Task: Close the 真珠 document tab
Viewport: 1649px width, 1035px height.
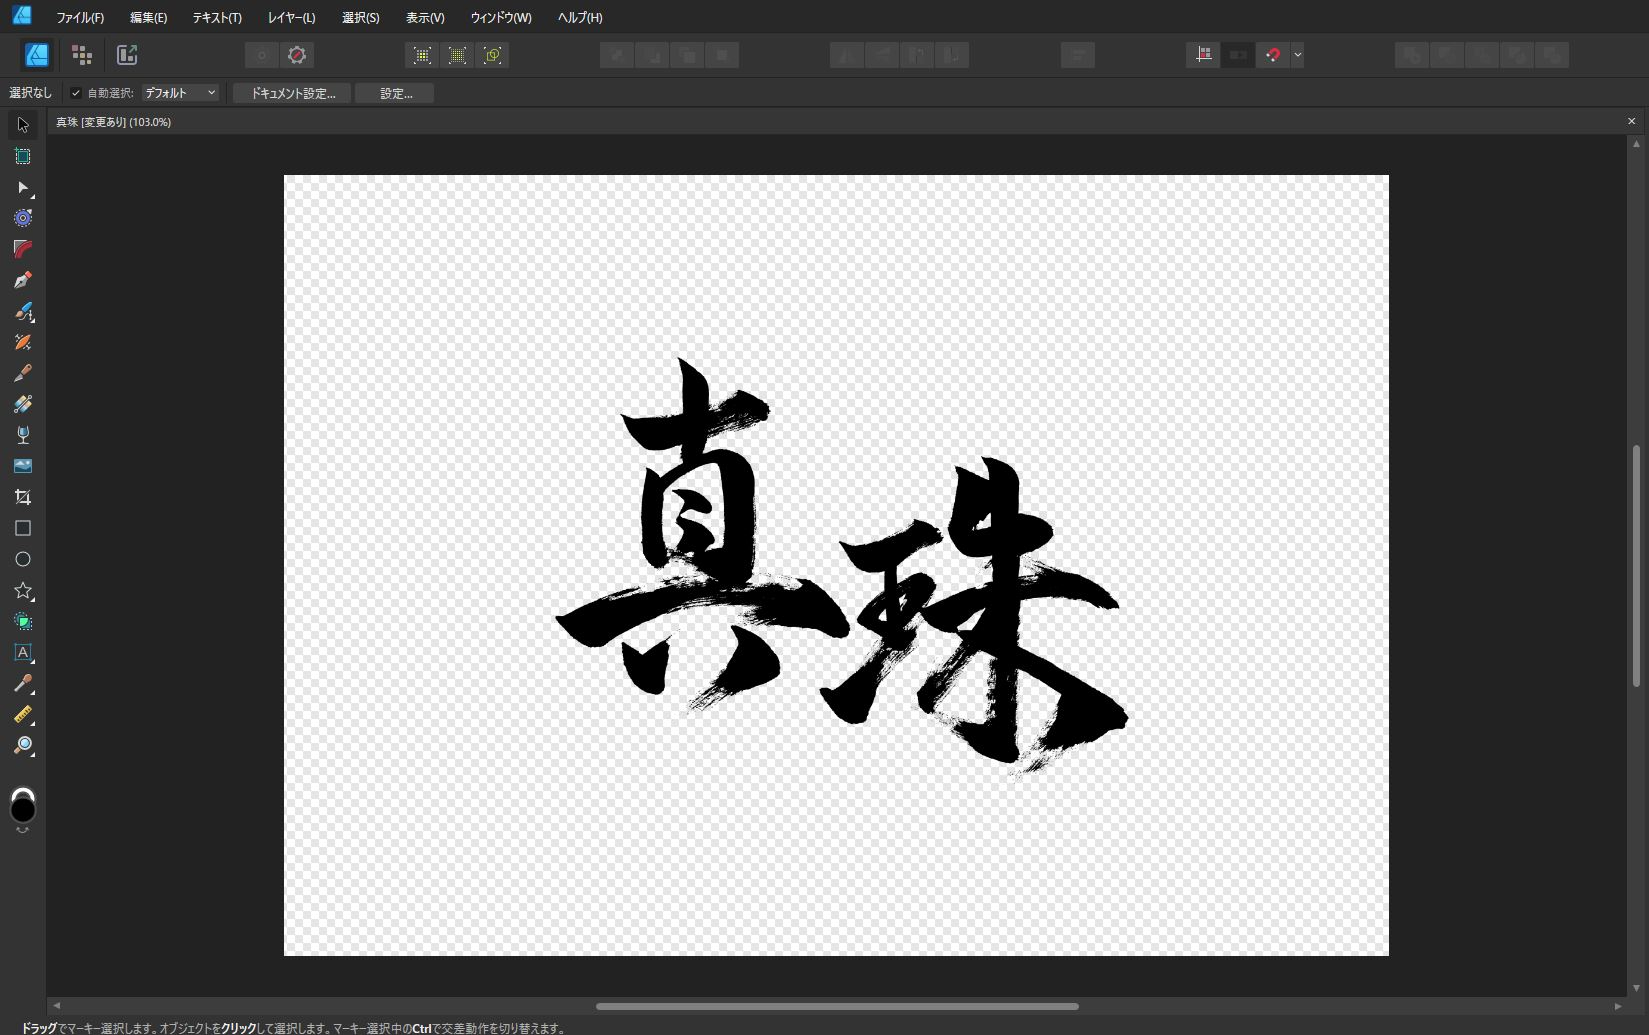Action: 1631,121
